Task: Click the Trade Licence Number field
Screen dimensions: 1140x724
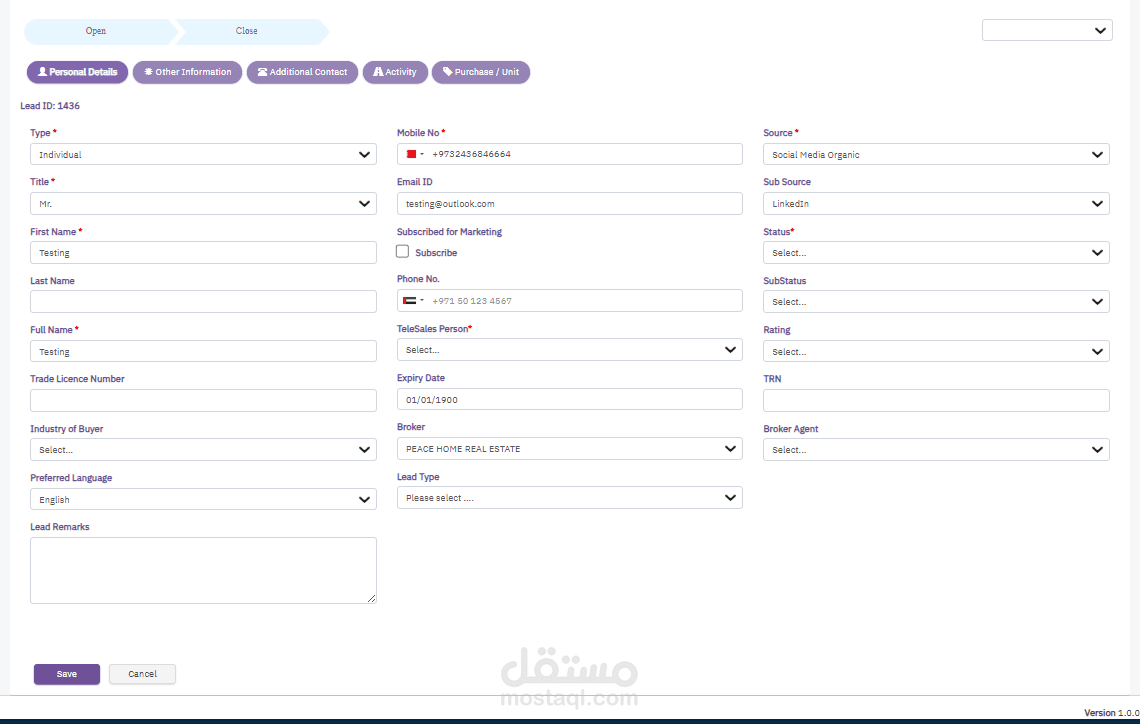Action: click(204, 400)
